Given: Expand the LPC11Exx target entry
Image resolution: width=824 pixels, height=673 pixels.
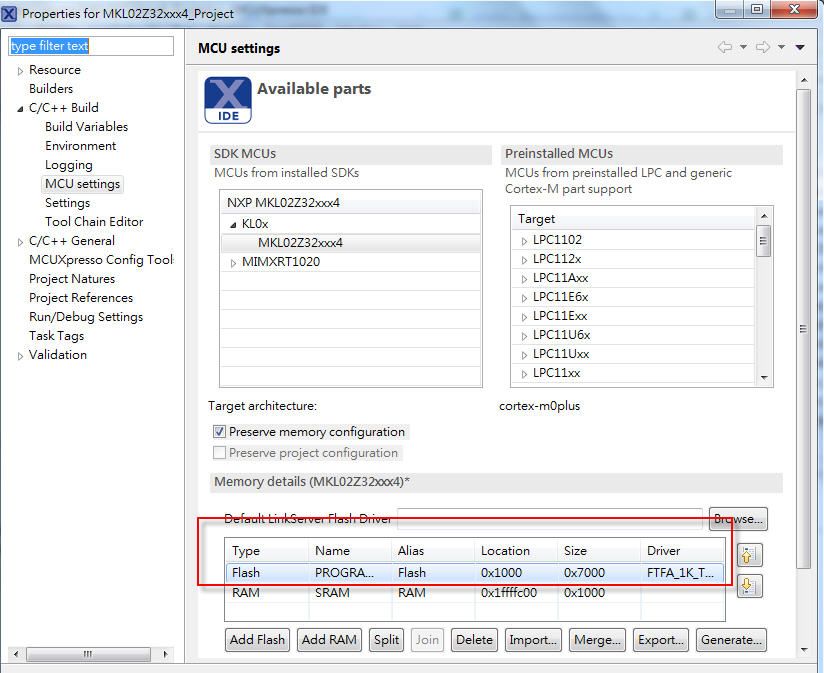Looking at the screenshot, I should (524, 317).
